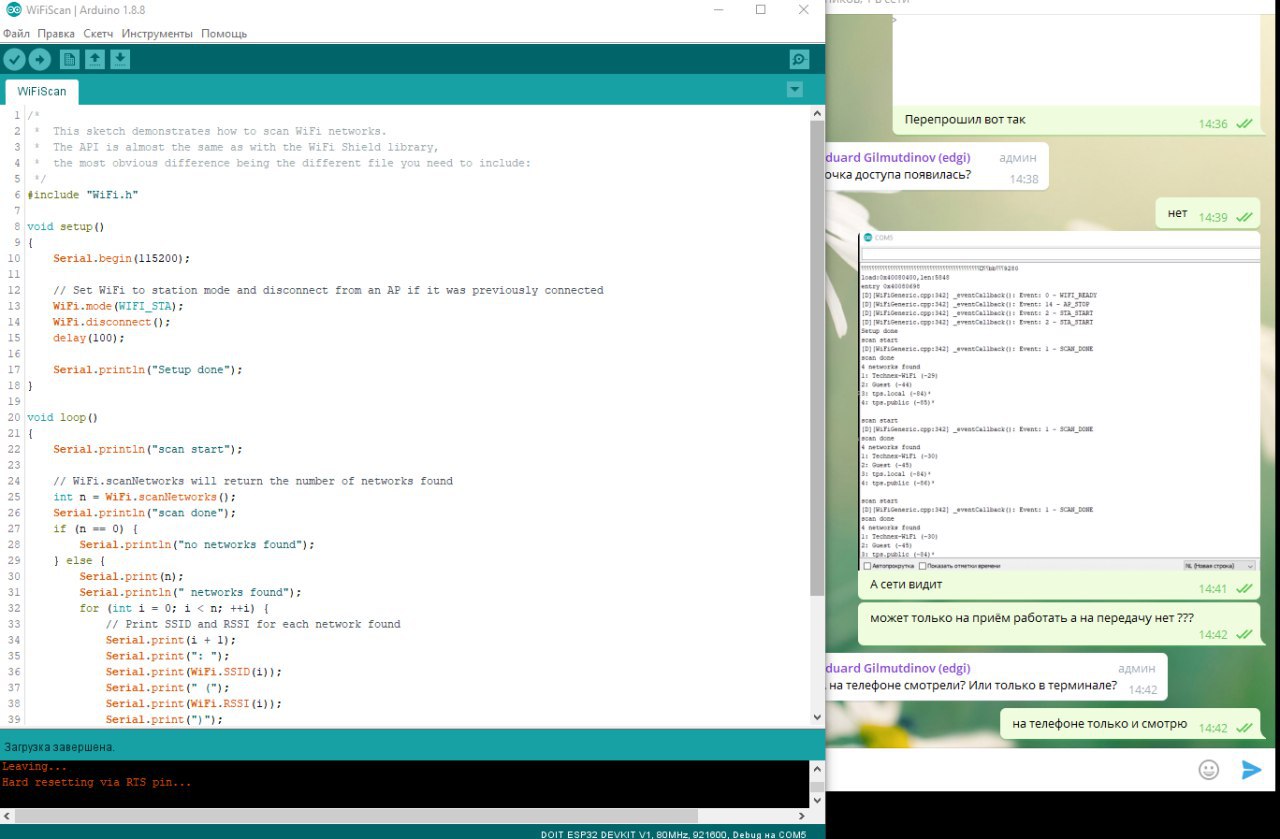Click the console horizontal scroll left arrow
The width and height of the screenshot is (1280, 839).
click(8, 817)
